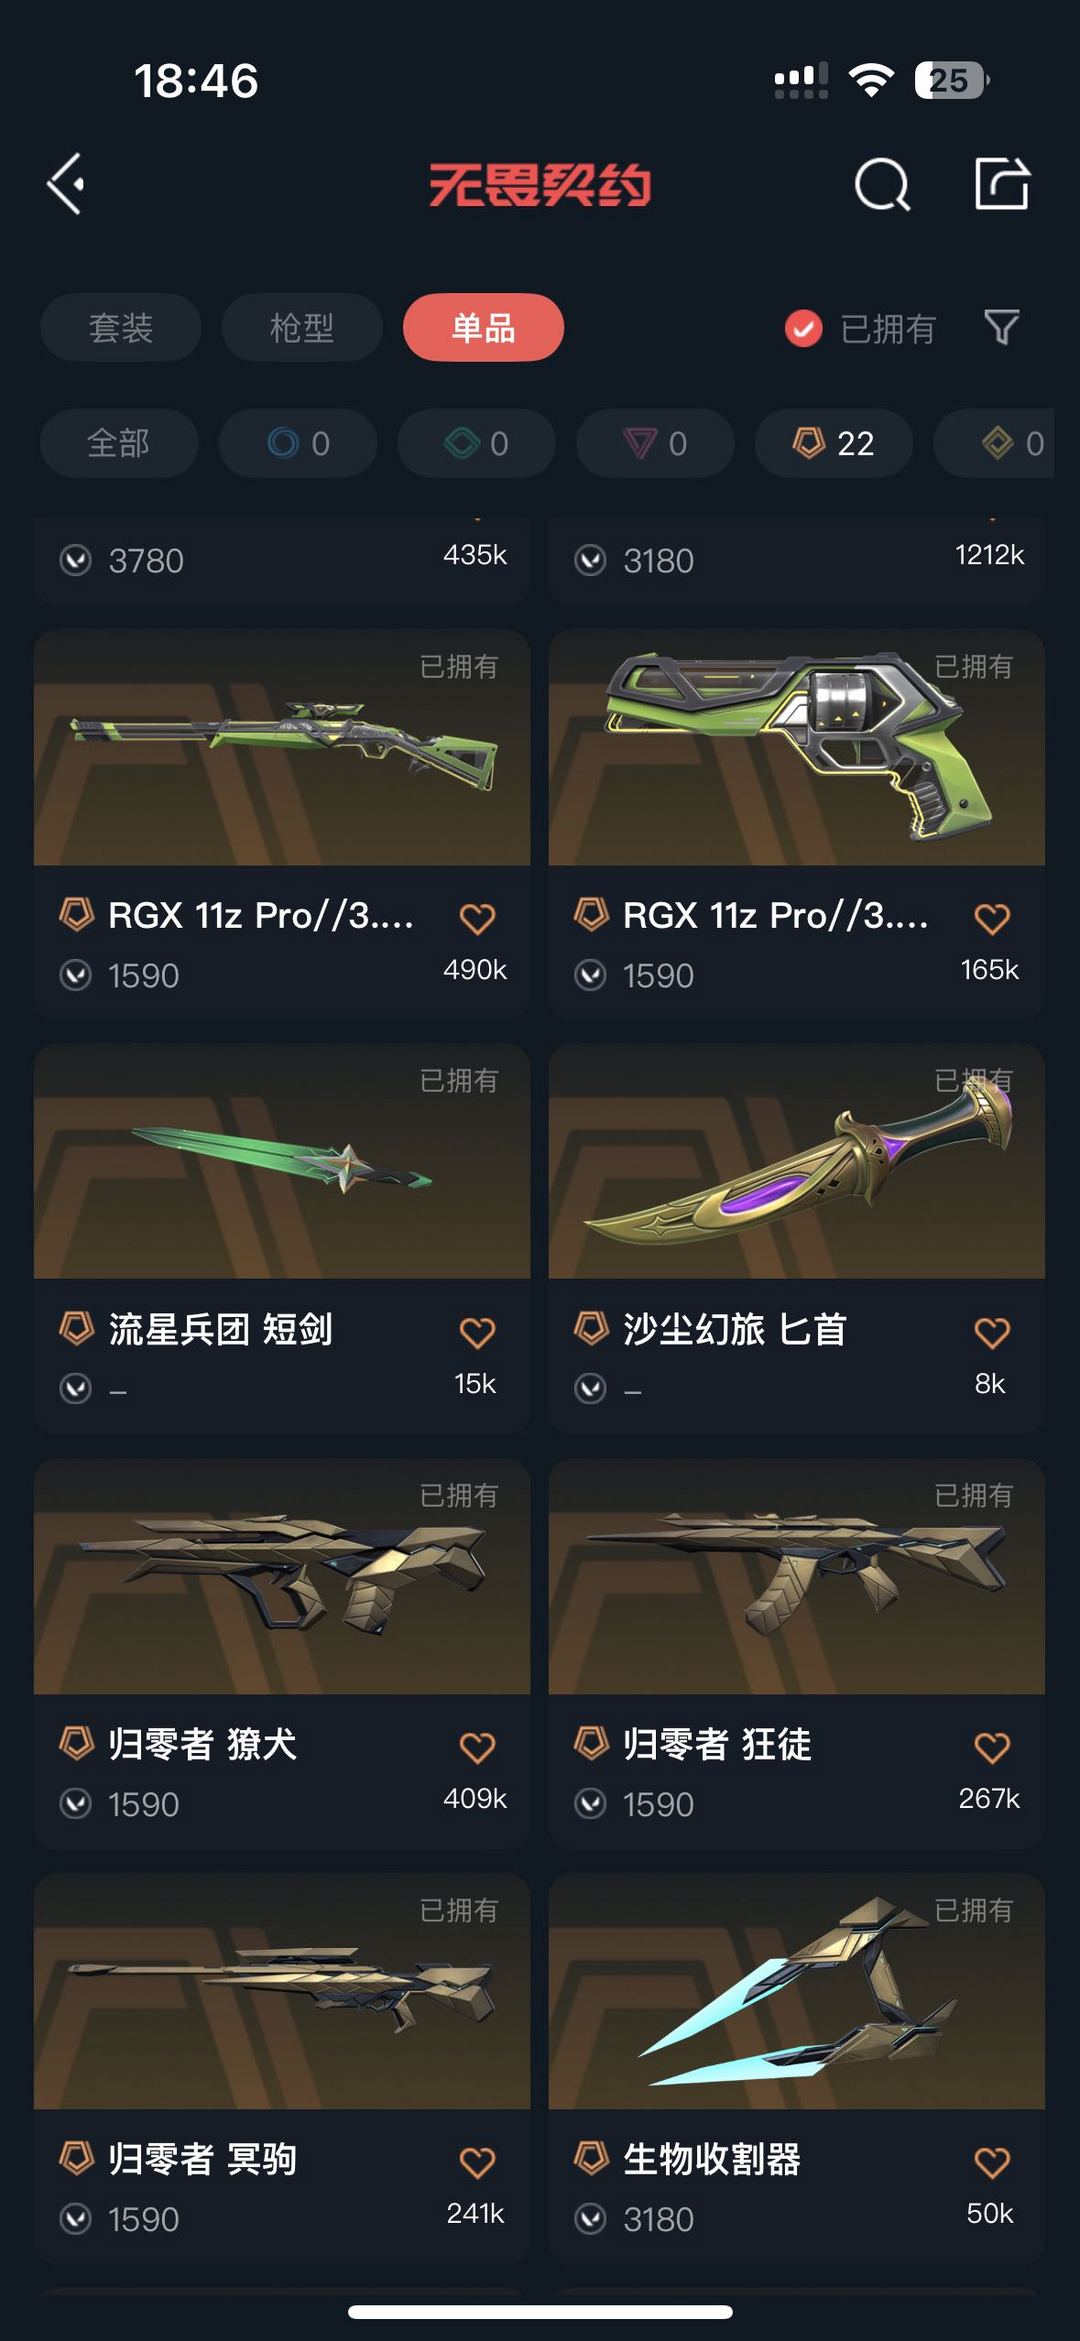The width and height of the screenshot is (1080, 2341).
Task: Open the green RGX 11z Pro rifle thumbnail
Action: tap(282, 747)
